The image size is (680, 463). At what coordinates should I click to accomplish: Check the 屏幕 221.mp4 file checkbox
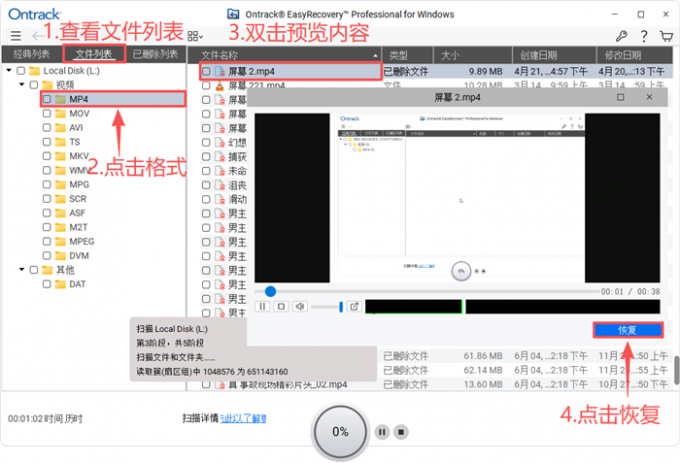(x=206, y=86)
